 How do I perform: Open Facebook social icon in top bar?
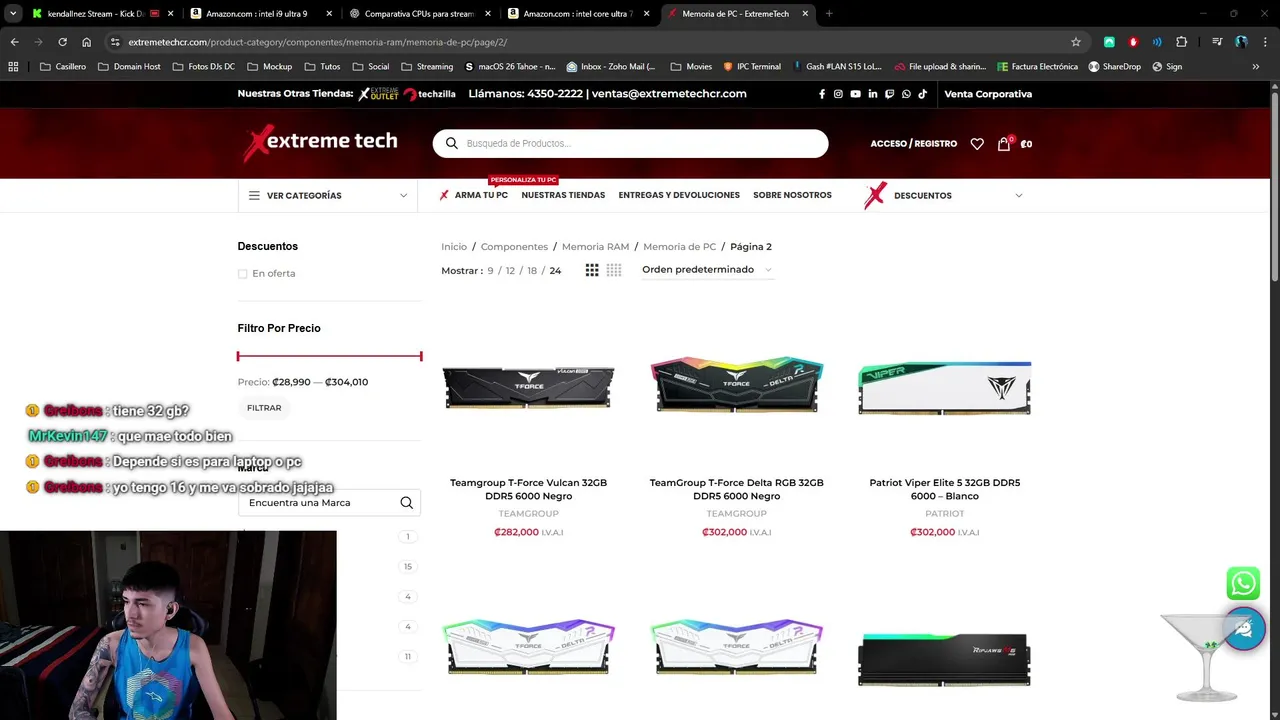click(822, 94)
